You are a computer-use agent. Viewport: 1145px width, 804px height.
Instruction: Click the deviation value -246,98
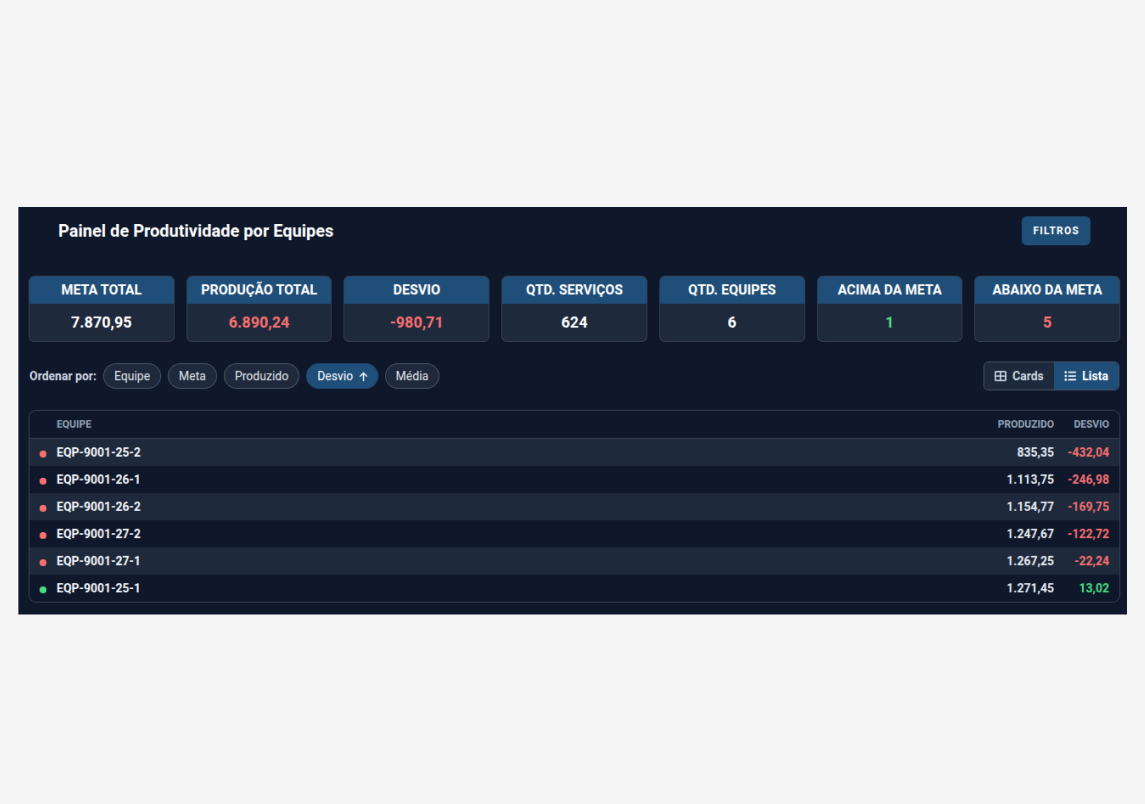click(1088, 480)
